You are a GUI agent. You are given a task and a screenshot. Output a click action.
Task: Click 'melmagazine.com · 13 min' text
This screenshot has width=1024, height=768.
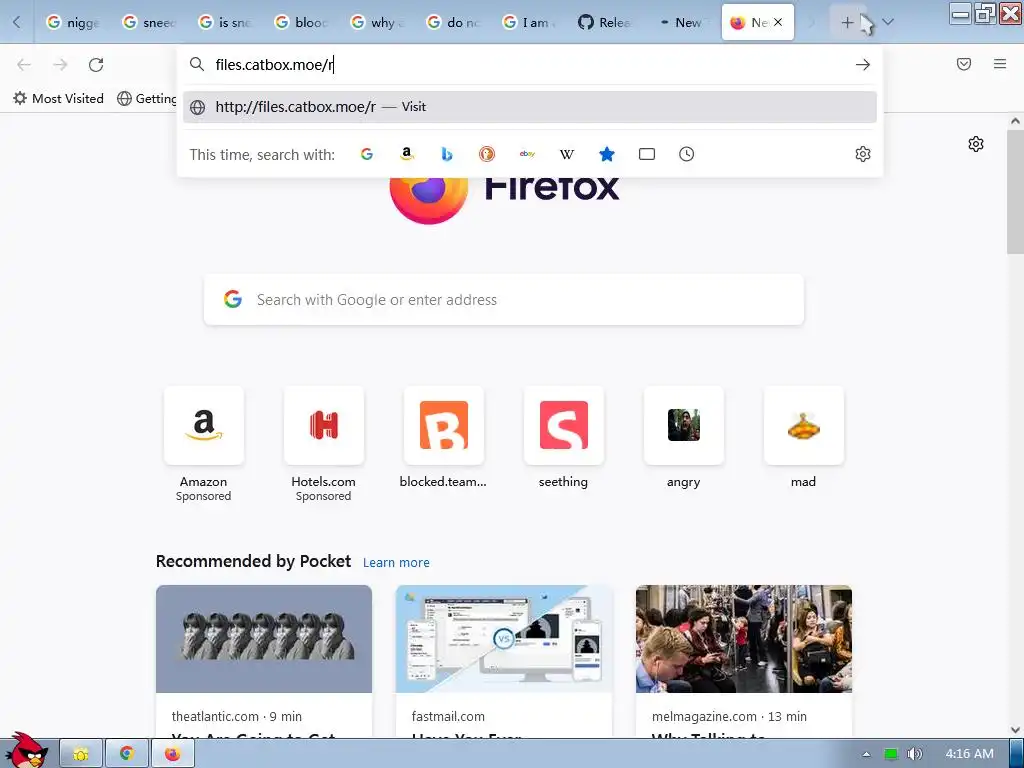click(729, 716)
